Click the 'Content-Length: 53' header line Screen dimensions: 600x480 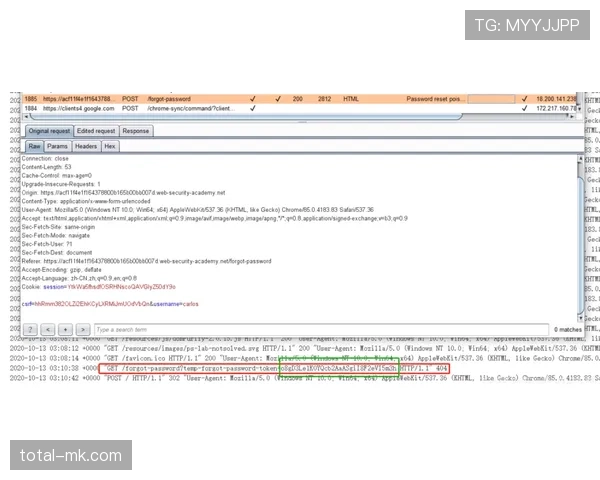[46, 167]
